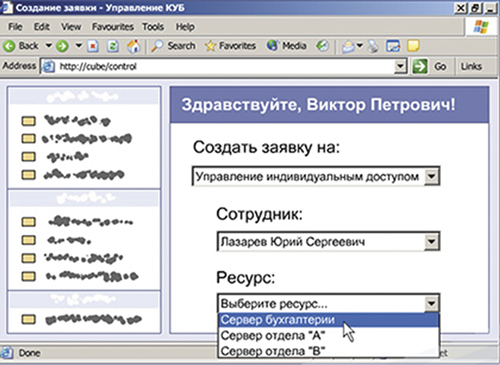Open the Tools menu

(x=153, y=27)
